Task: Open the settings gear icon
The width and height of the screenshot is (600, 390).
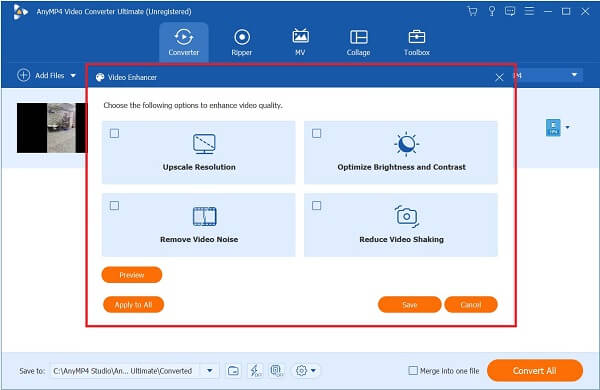Action: tap(302, 370)
